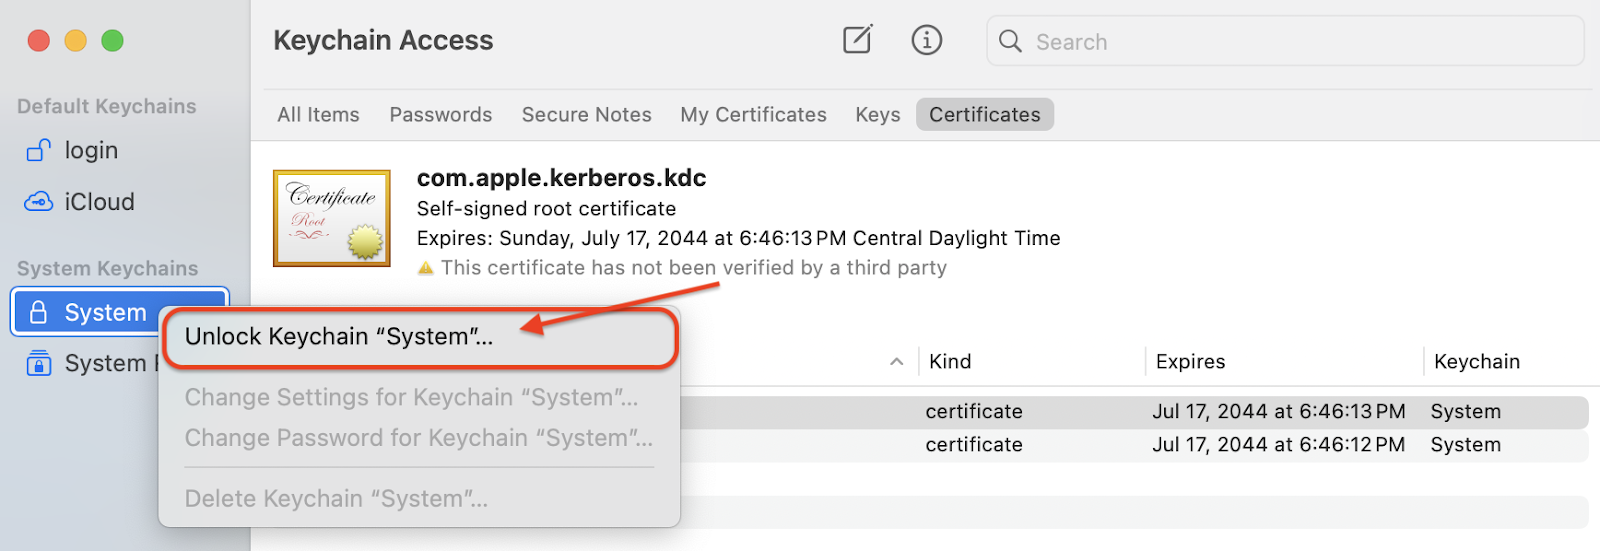Click the open padlock icon beside login
Screen dimensions: 1600x551
pos(38,150)
